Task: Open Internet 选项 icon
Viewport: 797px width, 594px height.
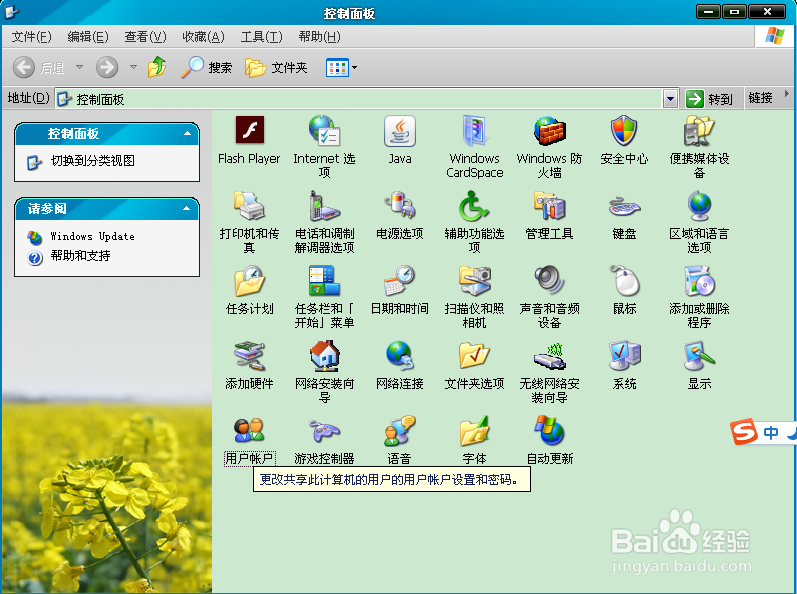Action: click(x=324, y=131)
